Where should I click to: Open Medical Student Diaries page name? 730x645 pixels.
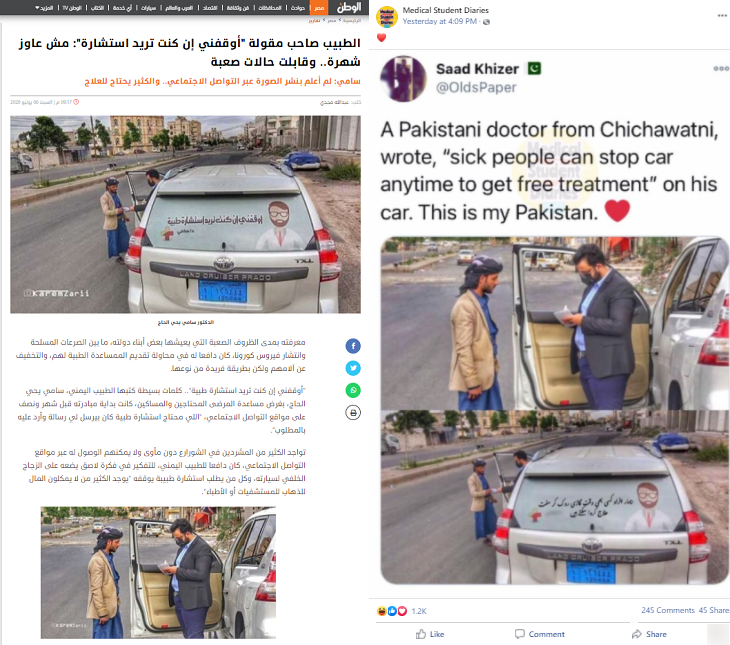[446, 10]
